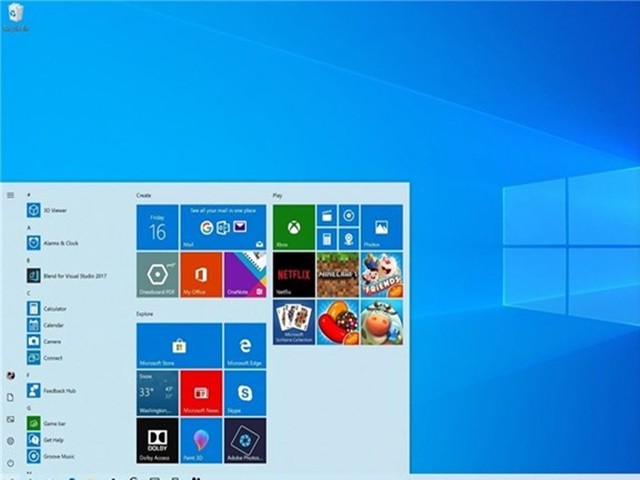Open Get Help from the app list
Image resolution: width=640 pixels, height=480 pixels.
click(x=45, y=440)
